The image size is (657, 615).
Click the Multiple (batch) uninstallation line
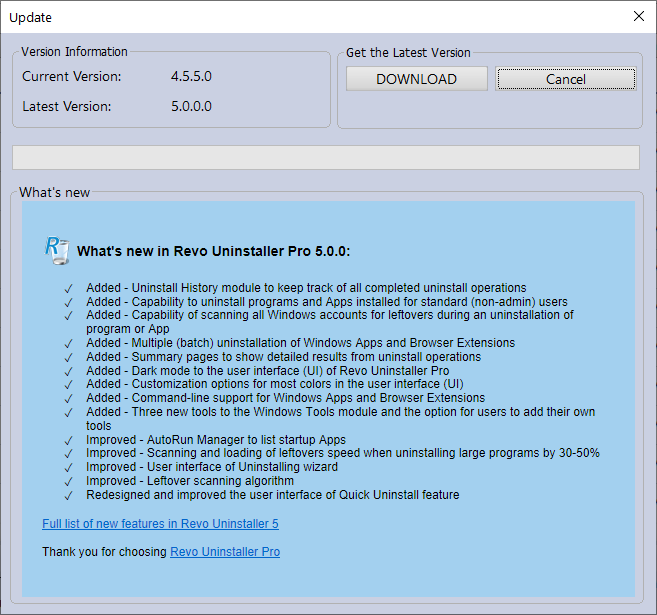(x=300, y=343)
